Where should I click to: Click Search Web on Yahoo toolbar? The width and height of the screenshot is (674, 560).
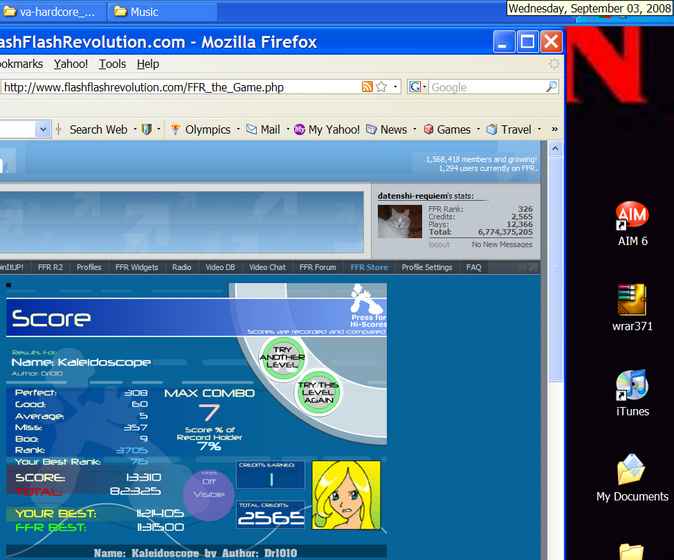98,129
